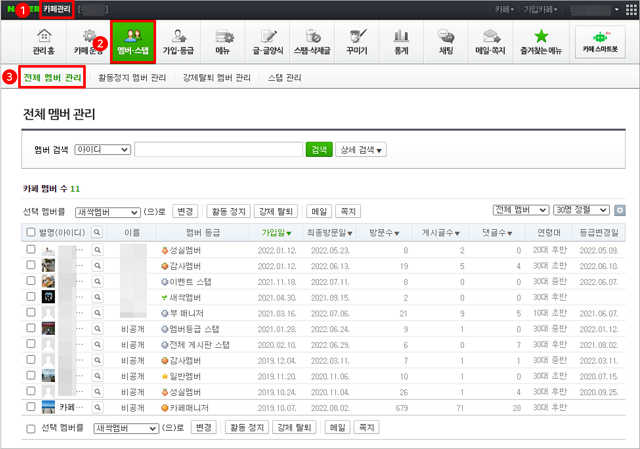Click magnifier icon in 전체 게시판 스탭 row
Screen dimensions: 640x449
[x=97, y=345]
